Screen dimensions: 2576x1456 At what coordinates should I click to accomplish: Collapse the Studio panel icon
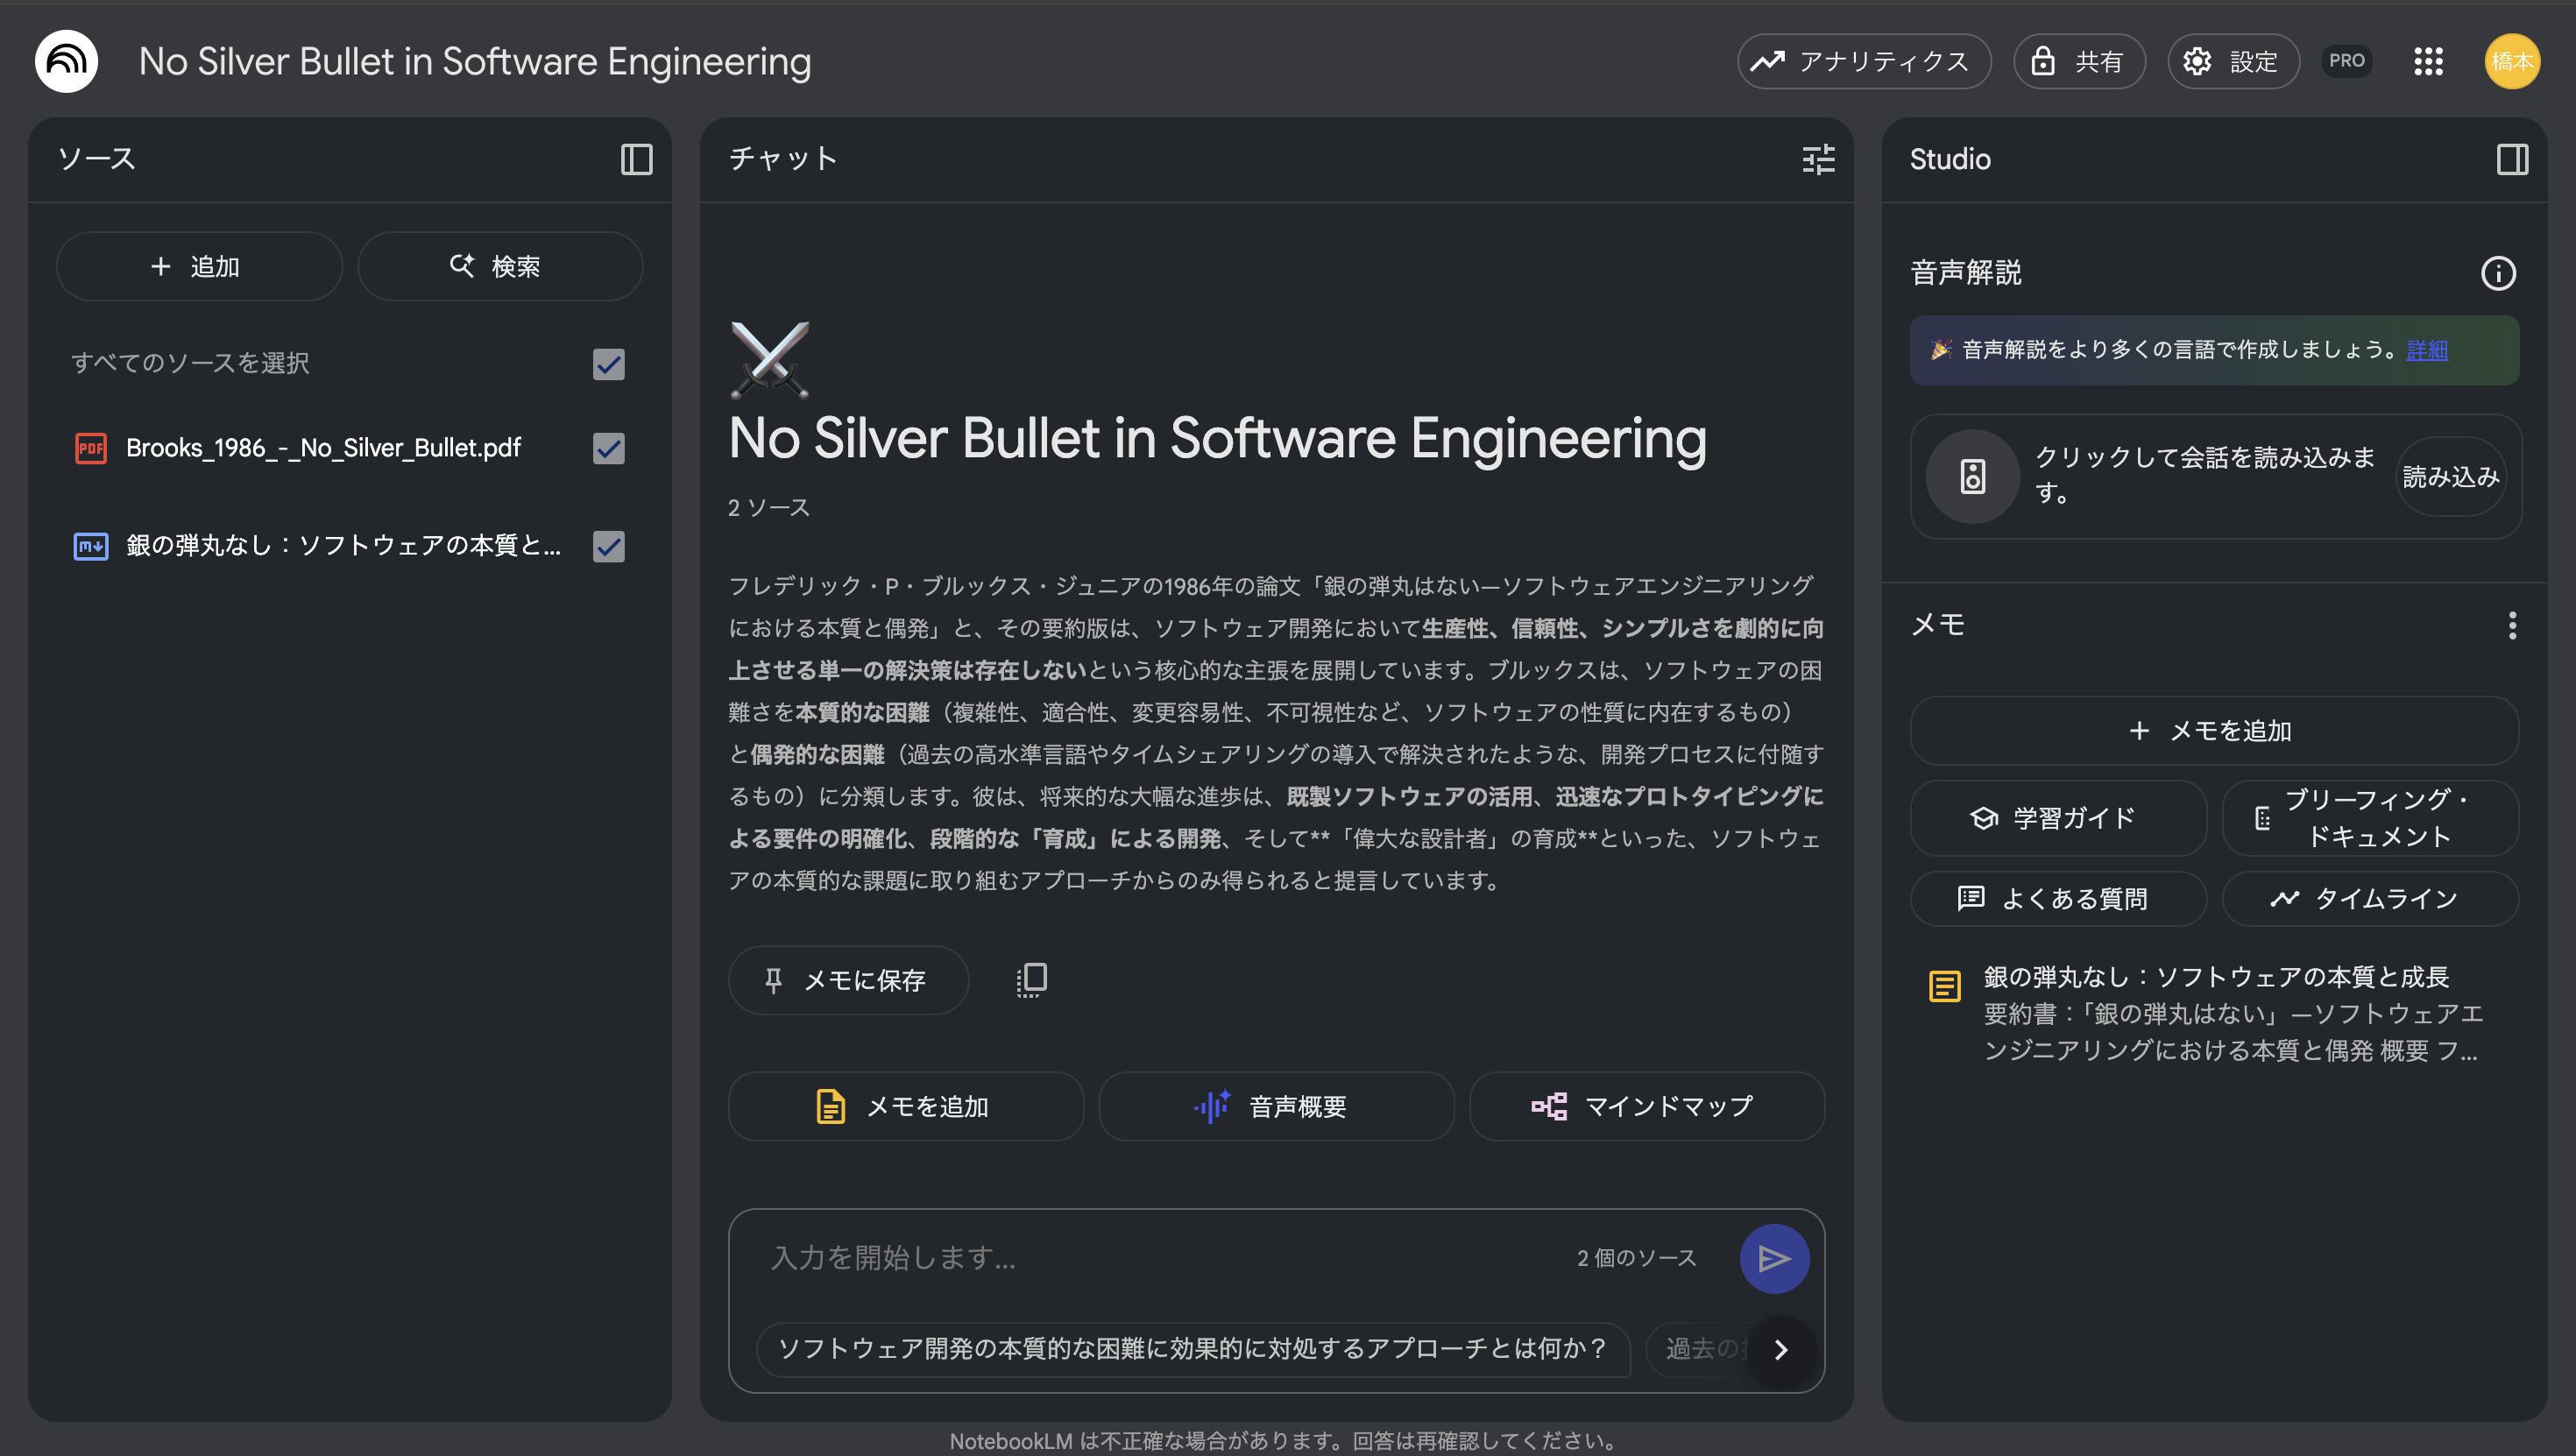[x=2511, y=159]
